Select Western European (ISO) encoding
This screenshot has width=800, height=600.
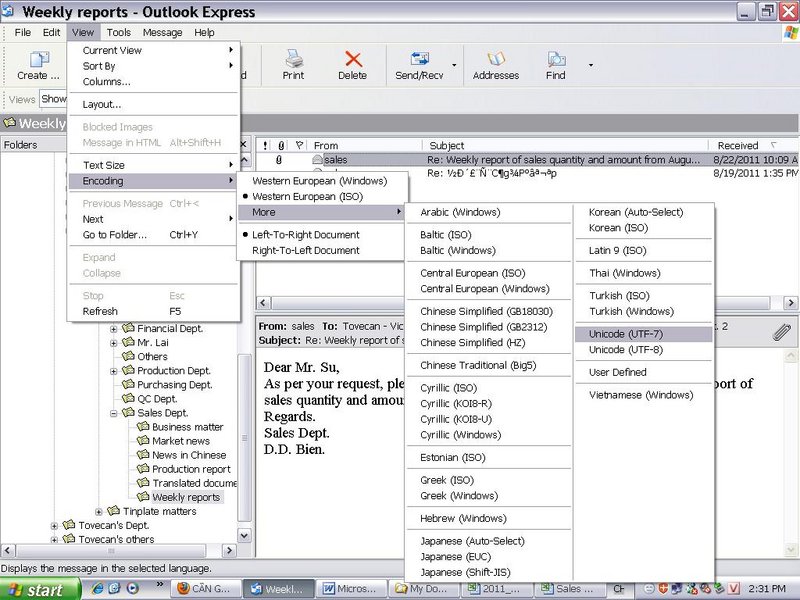307,197
